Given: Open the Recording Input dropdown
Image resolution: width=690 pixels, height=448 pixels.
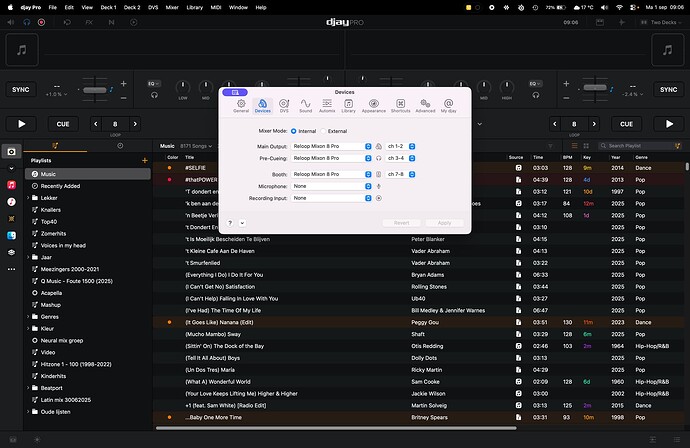Looking at the screenshot, I should click(x=331, y=198).
